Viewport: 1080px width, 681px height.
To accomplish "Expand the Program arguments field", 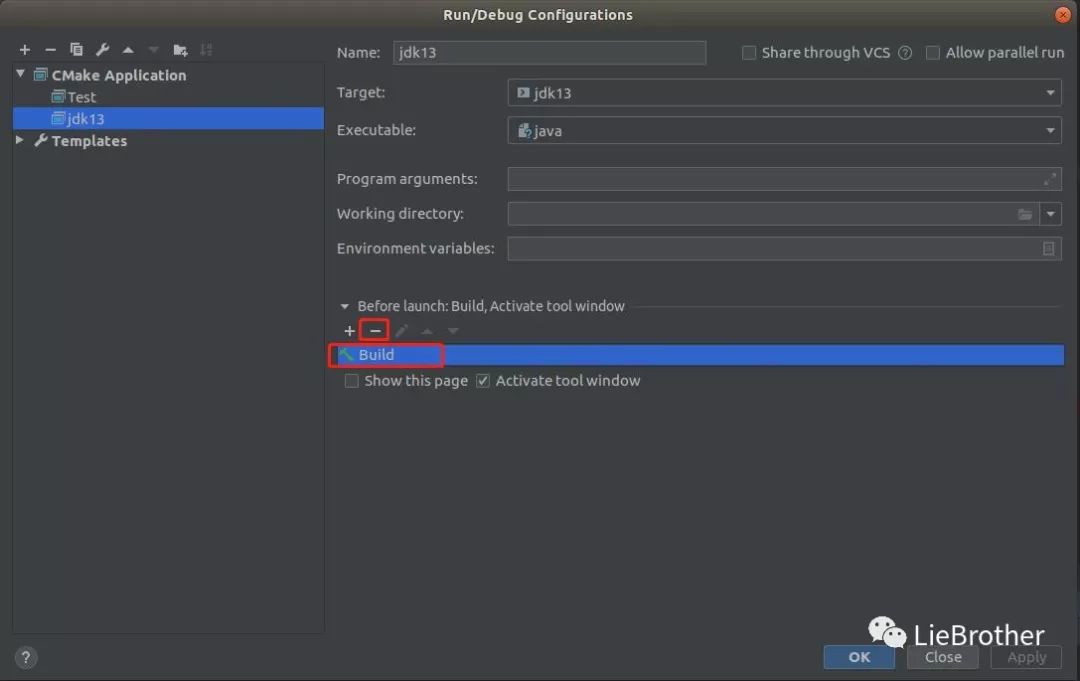I will point(1050,180).
